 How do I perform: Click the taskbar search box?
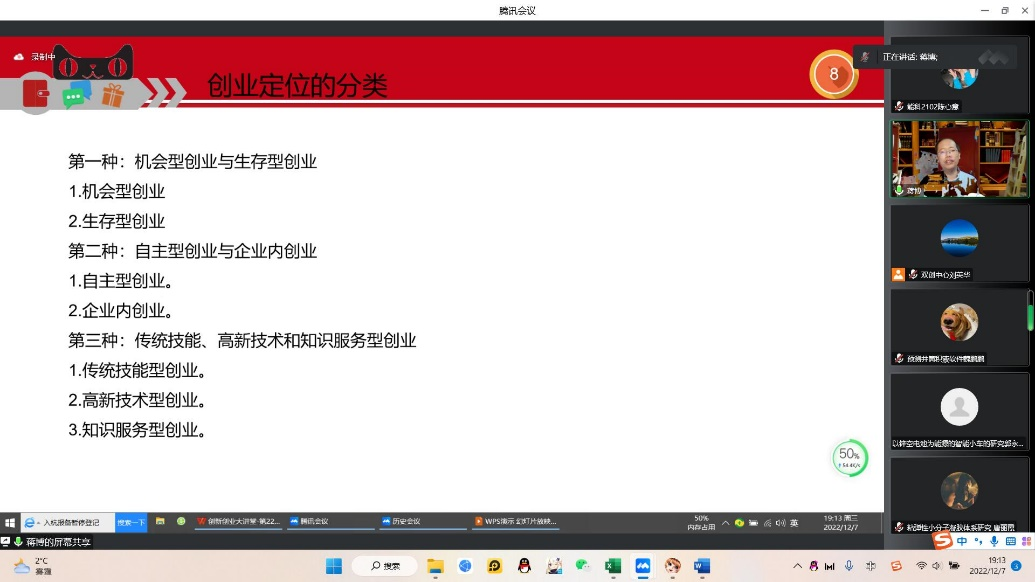[386, 566]
